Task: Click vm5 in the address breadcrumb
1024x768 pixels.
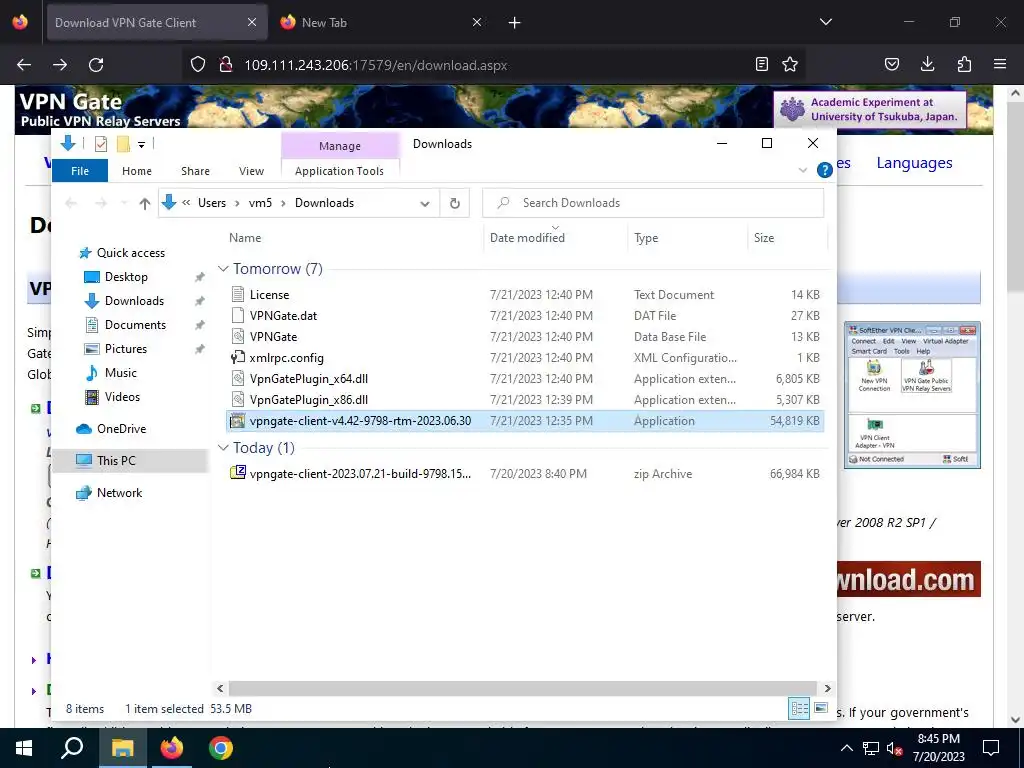Action: click(x=260, y=203)
